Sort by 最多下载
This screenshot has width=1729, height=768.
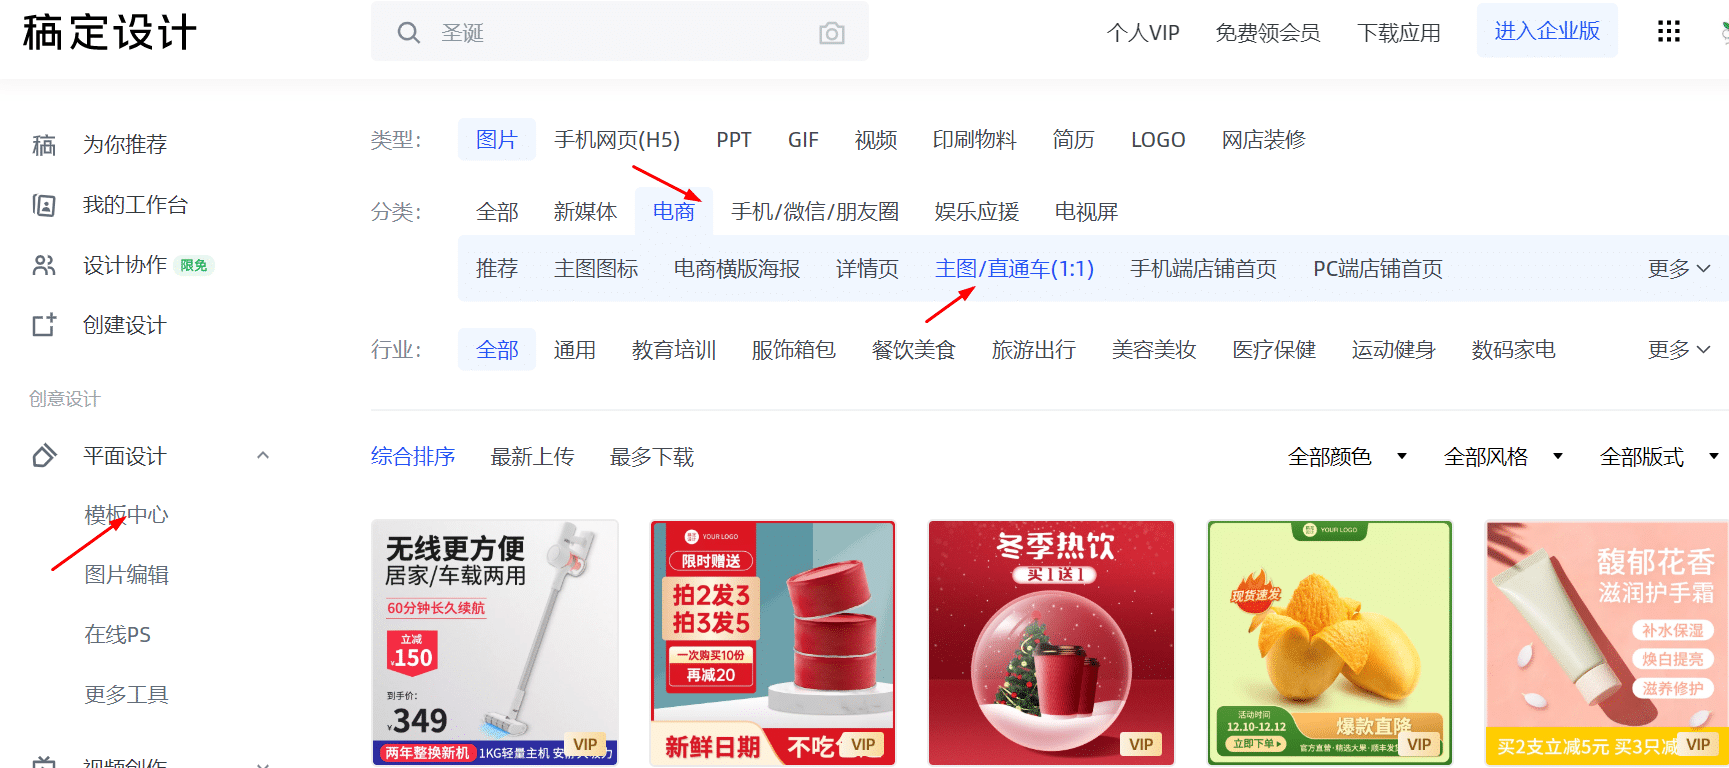click(x=652, y=457)
